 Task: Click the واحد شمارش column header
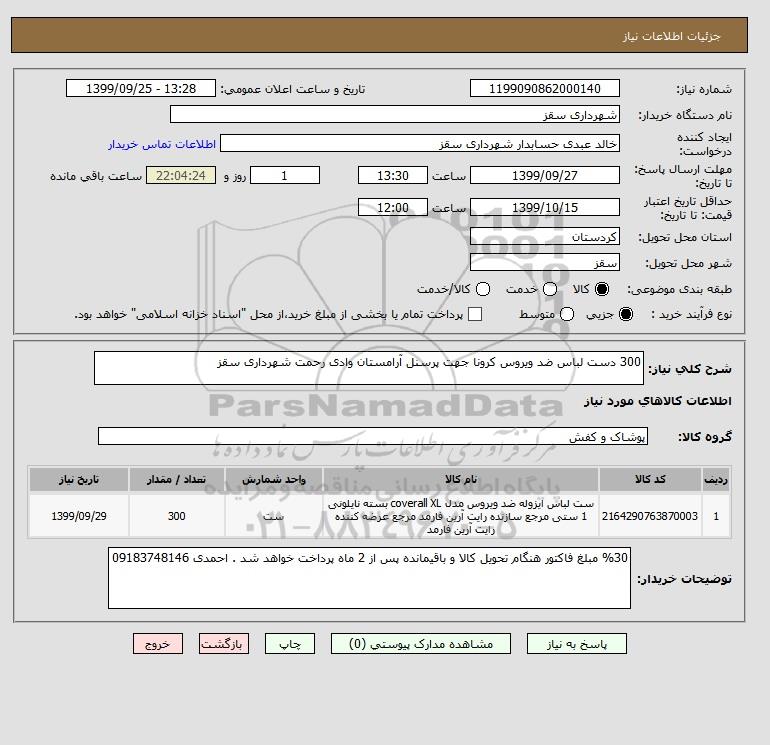[274, 479]
